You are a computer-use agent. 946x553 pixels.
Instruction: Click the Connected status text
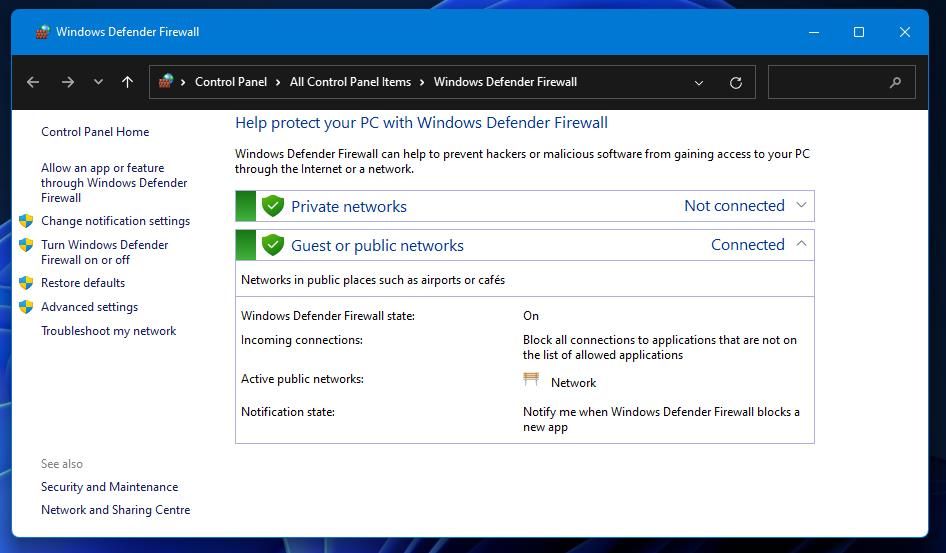[x=748, y=245]
